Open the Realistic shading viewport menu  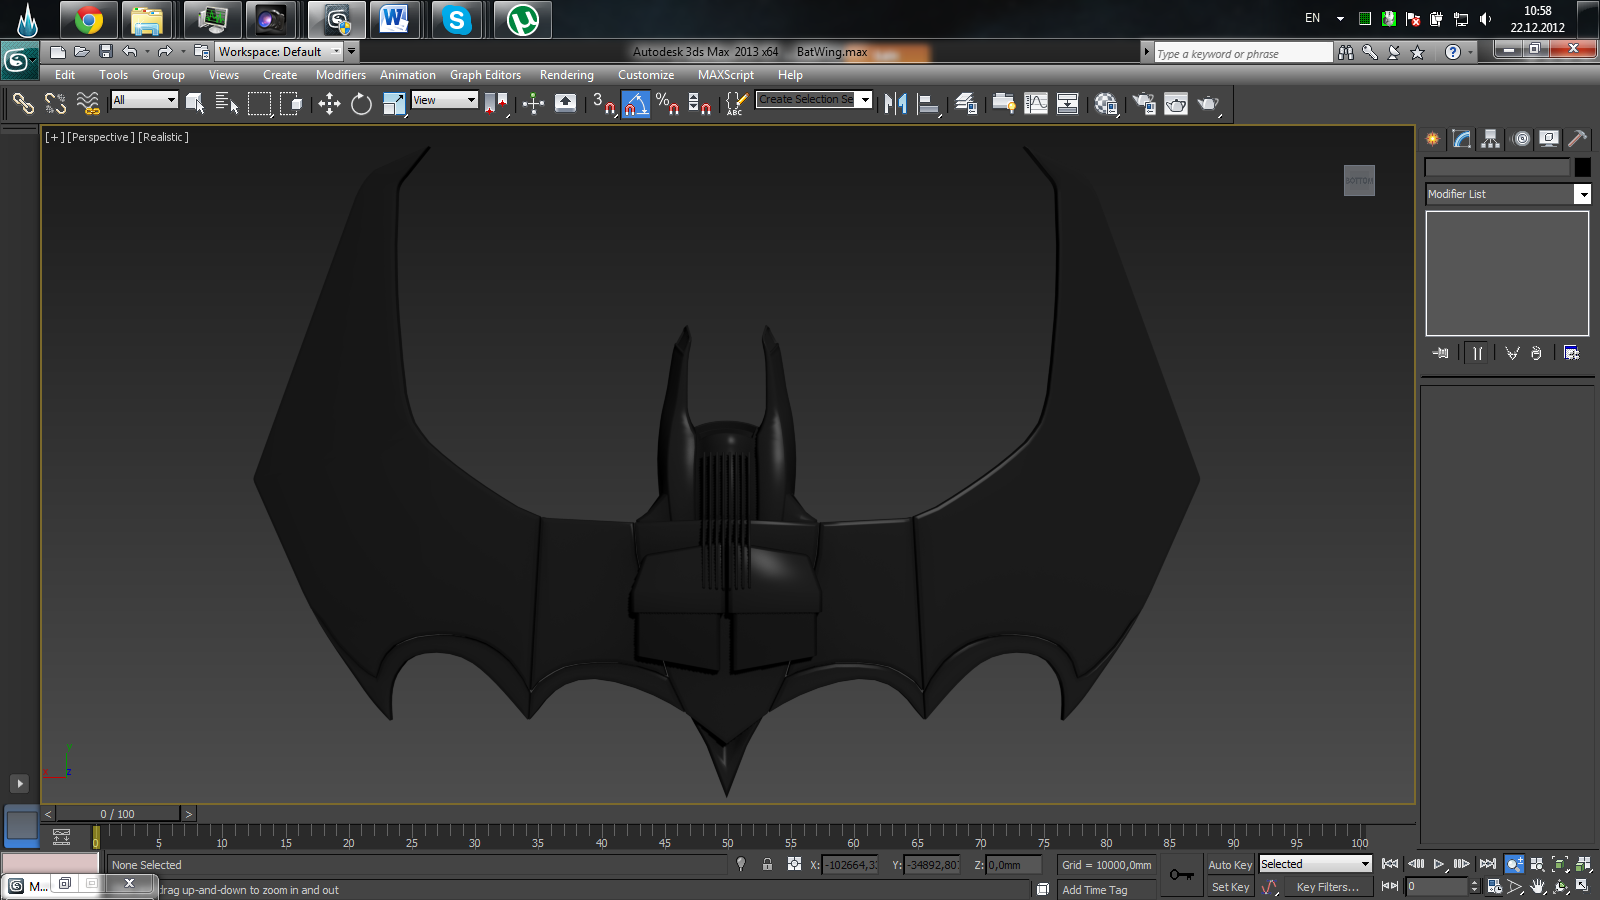(x=163, y=137)
